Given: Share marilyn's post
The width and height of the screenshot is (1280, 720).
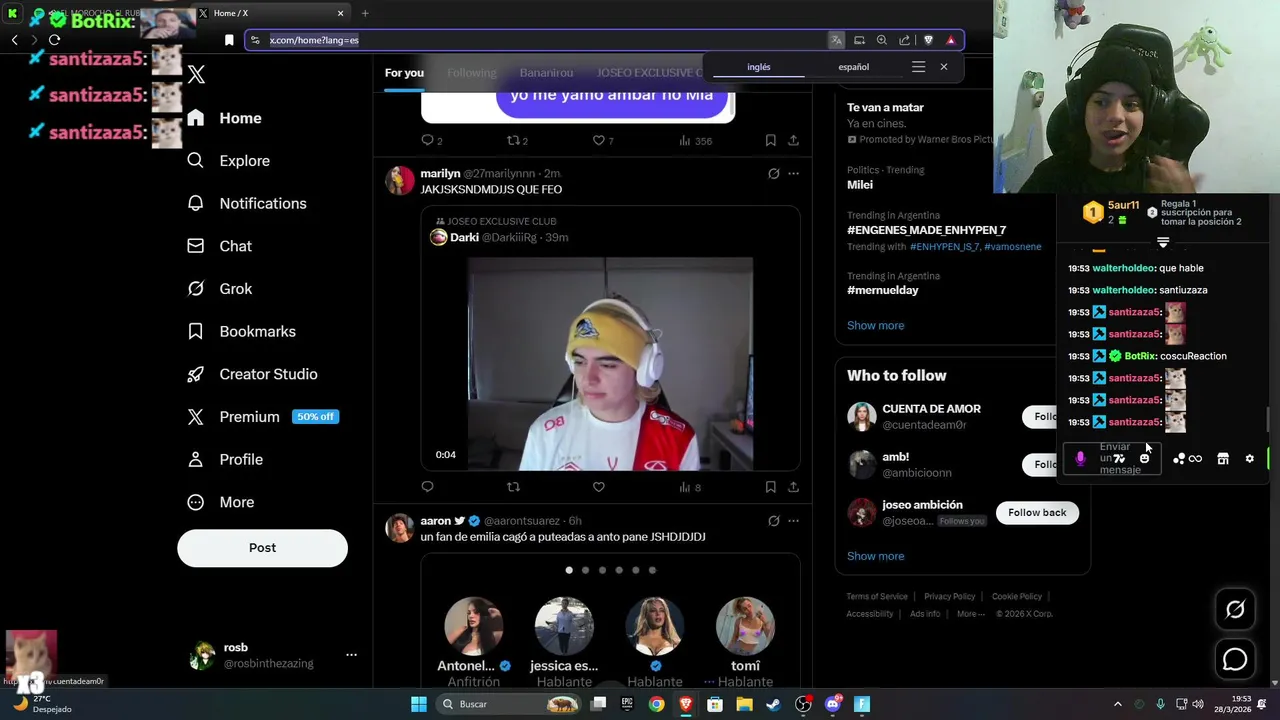Looking at the screenshot, I should [x=793, y=487].
